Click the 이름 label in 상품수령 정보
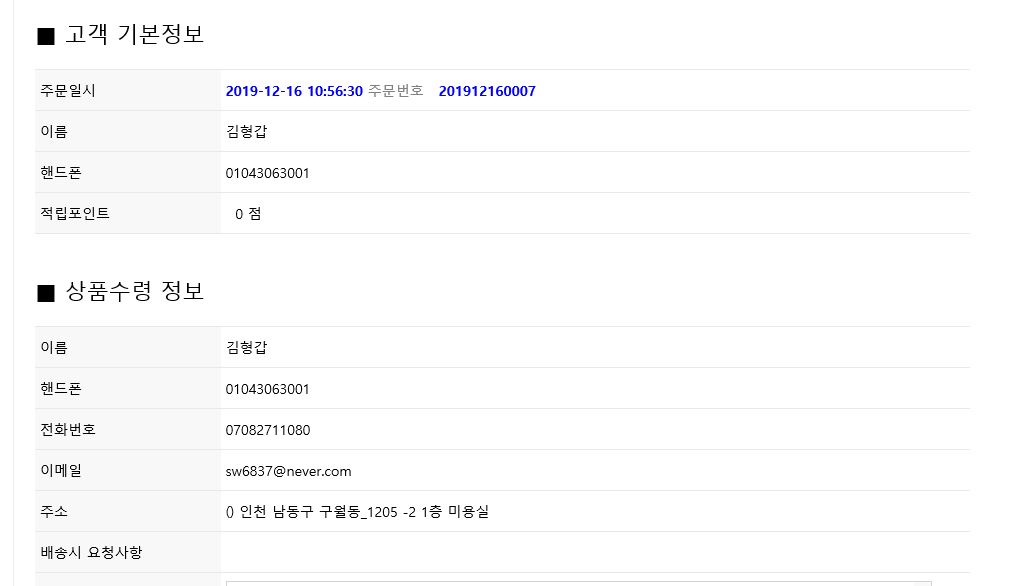The width and height of the screenshot is (1036, 586). (54, 348)
